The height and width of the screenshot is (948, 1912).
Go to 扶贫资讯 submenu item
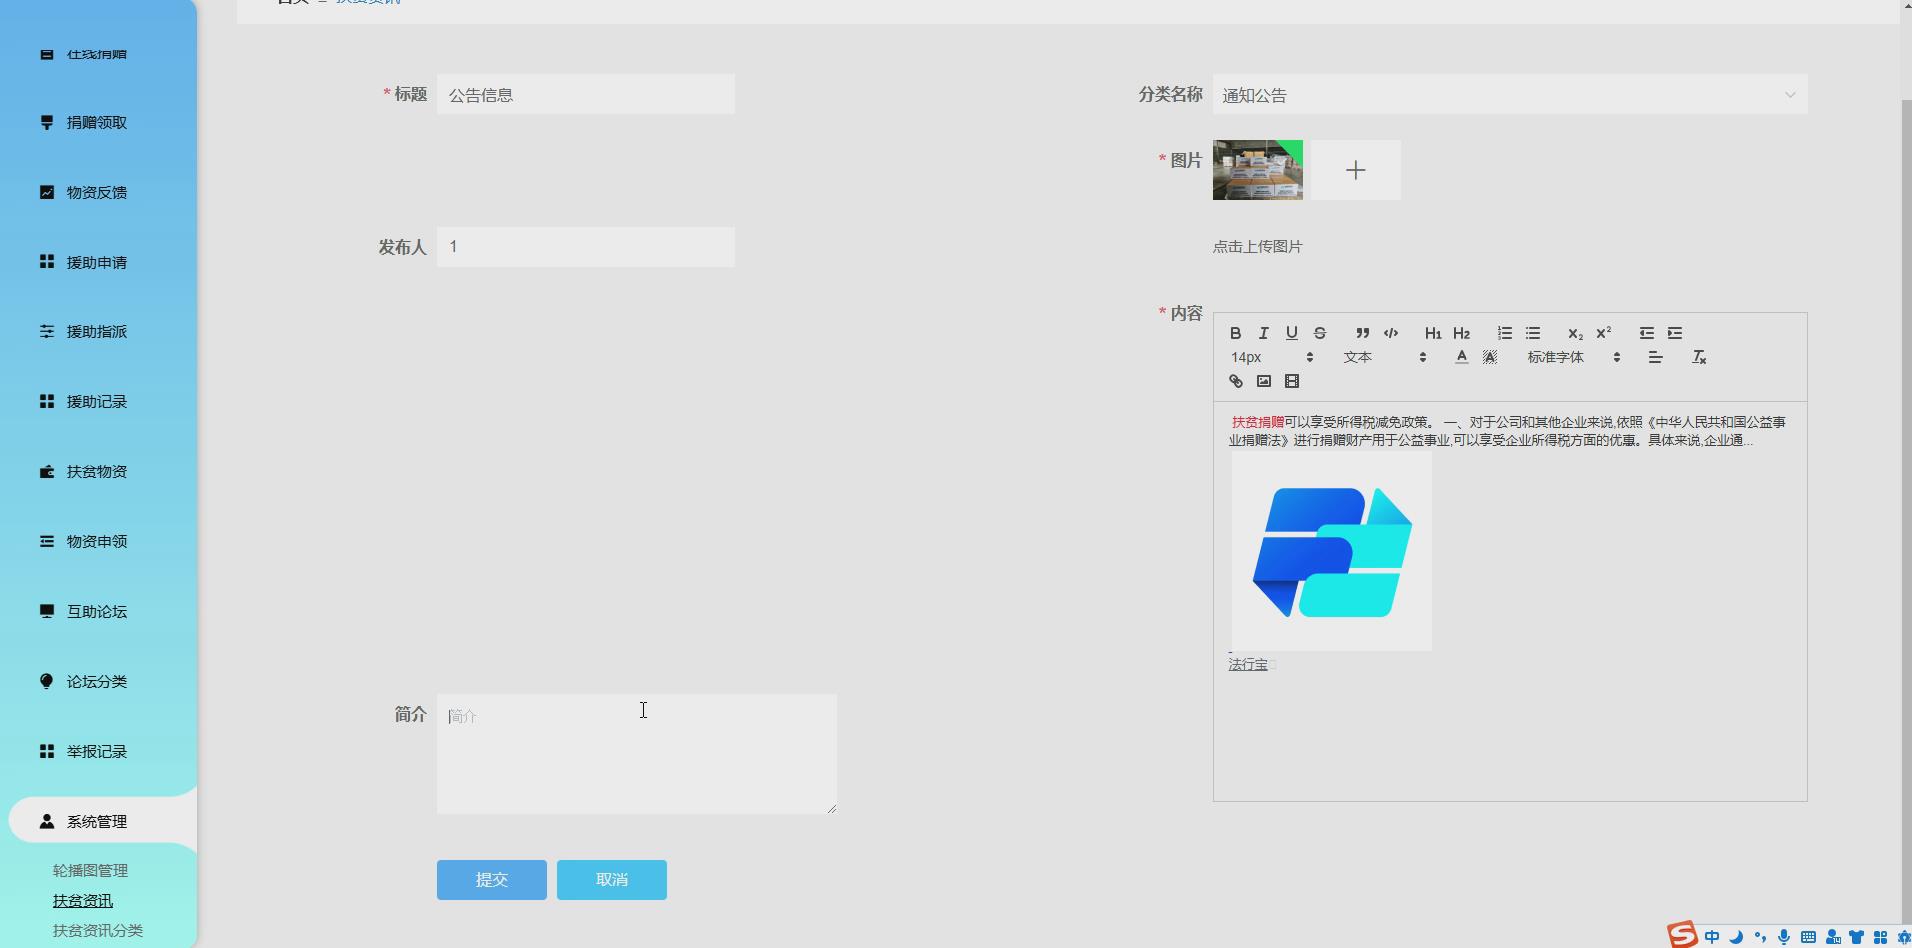pos(83,900)
